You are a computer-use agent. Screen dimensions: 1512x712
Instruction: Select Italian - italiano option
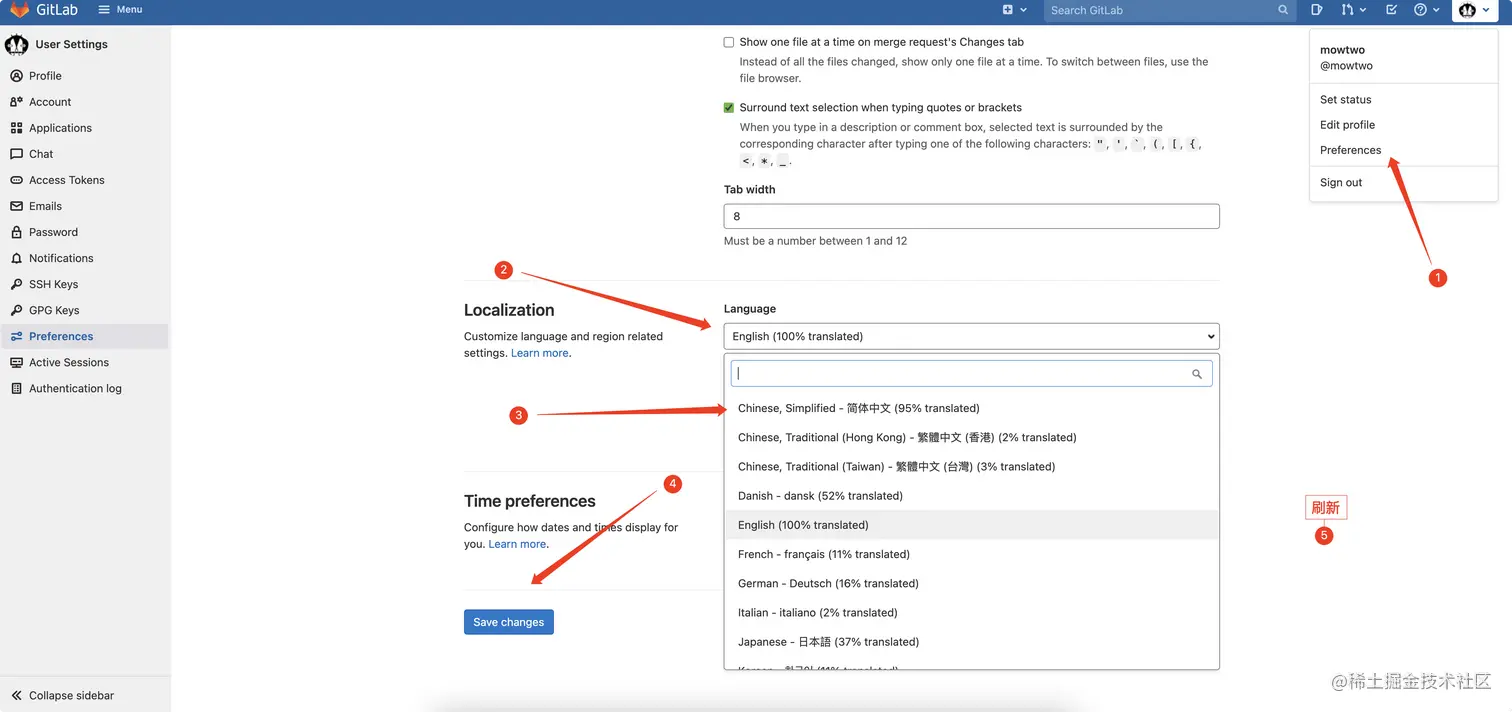[x=971, y=612]
